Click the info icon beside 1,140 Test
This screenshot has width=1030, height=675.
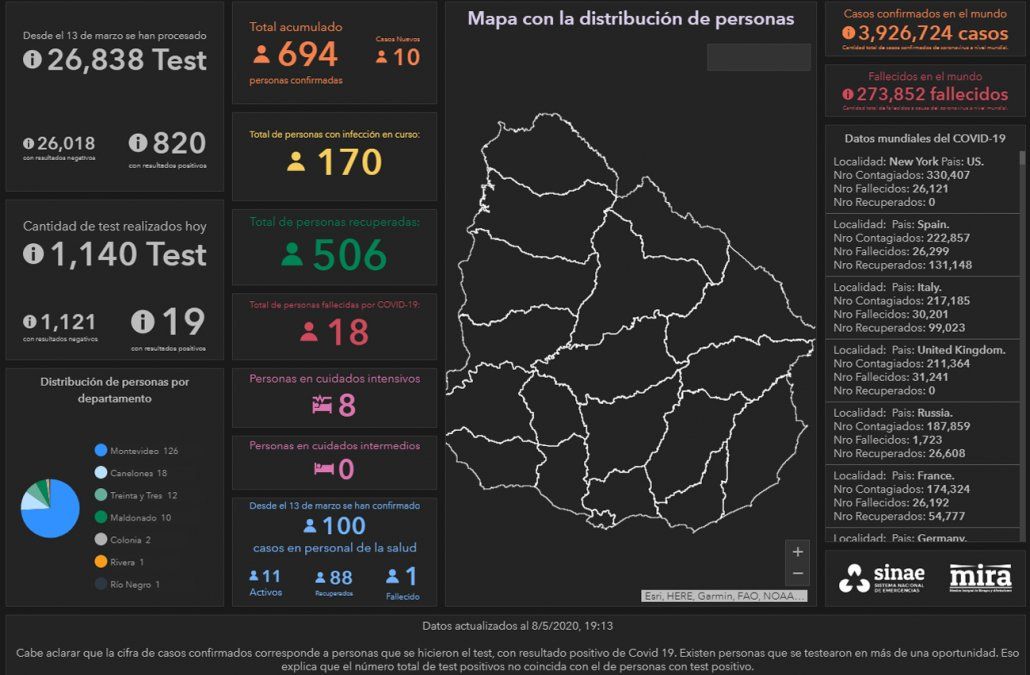click(x=33, y=254)
